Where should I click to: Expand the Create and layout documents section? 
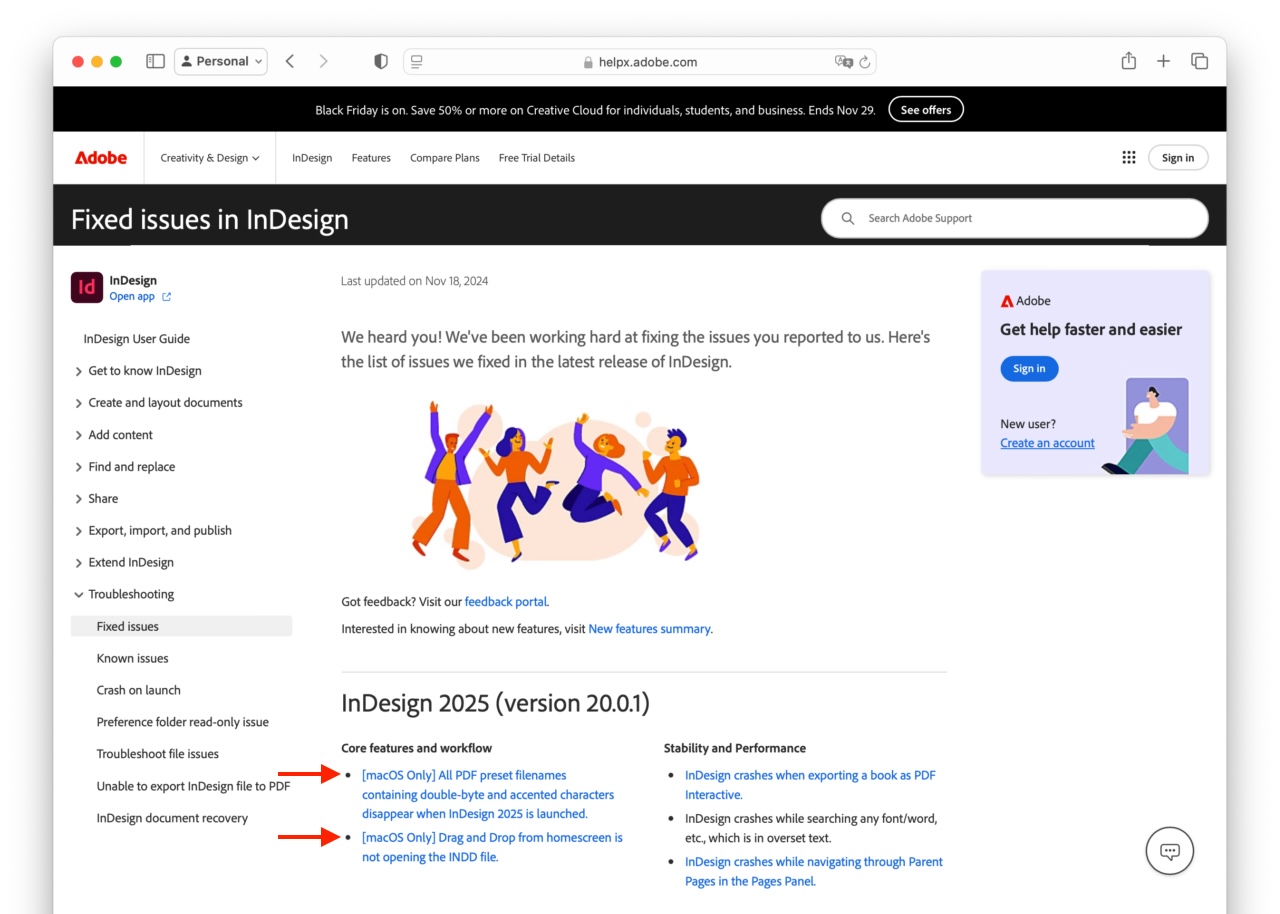[159, 403]
